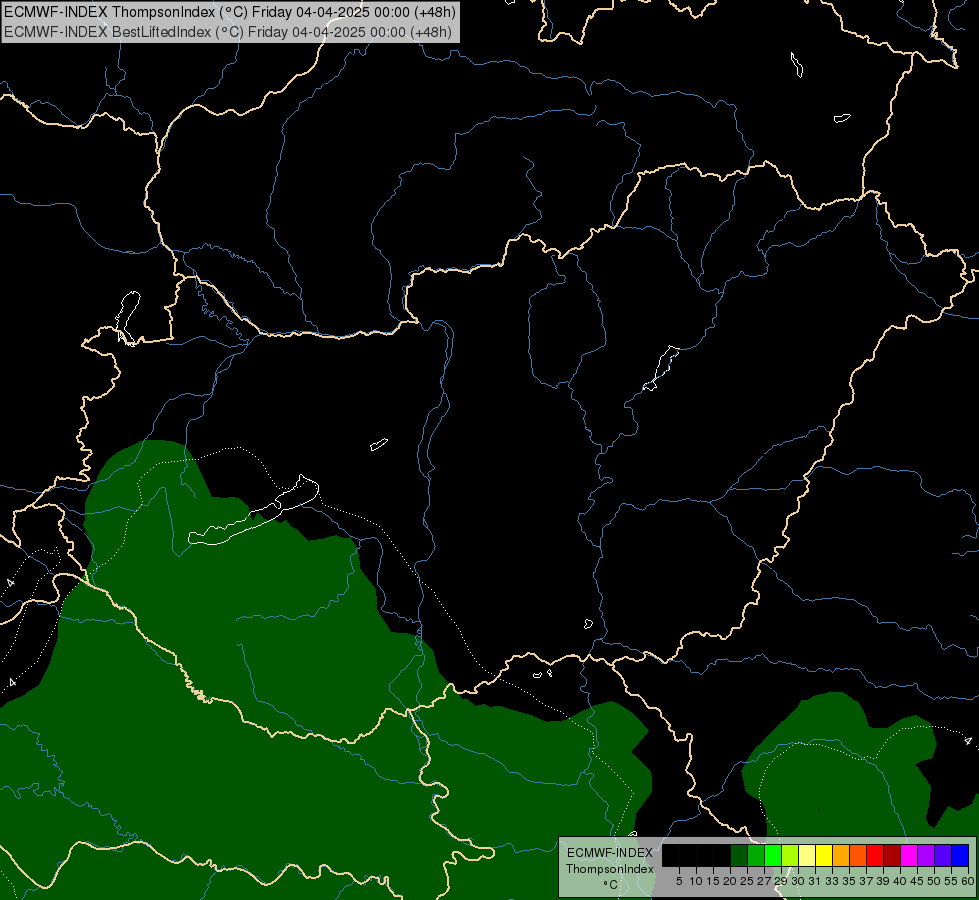This screenshot has width=979, height=900.
Task: Select the yellow-green 29-30 legend swatch
Action: click(x=790, y=855)
